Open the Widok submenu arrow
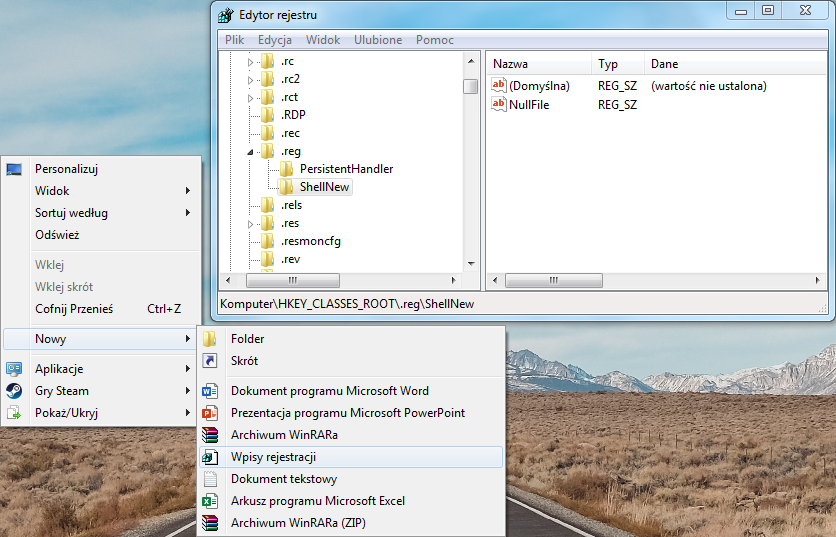The image size is (836, 537). tap(188, 191)
